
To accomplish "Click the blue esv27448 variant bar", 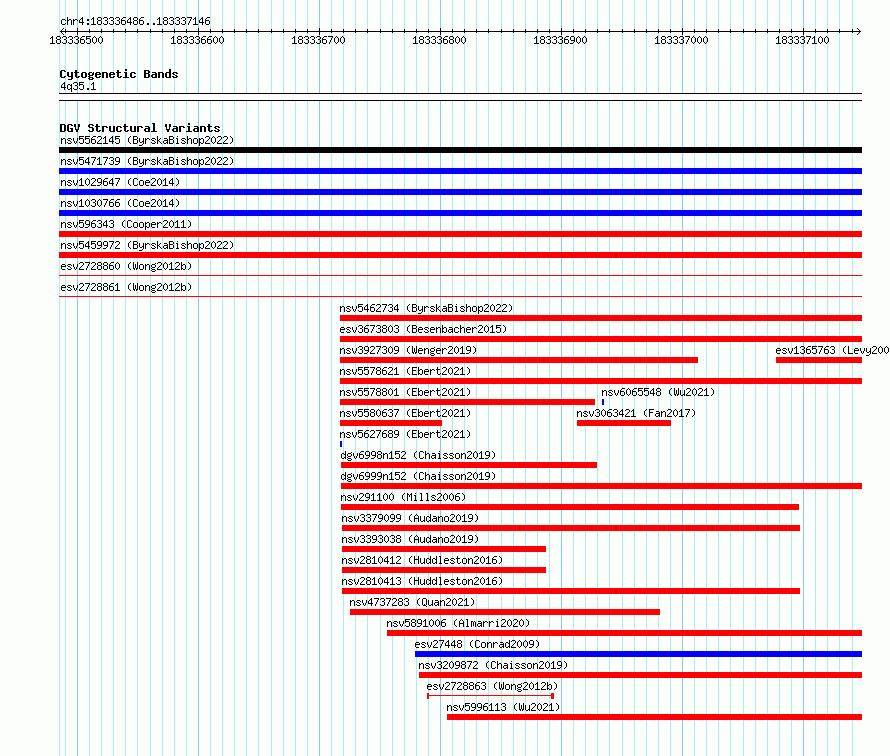I will [639, 654].
